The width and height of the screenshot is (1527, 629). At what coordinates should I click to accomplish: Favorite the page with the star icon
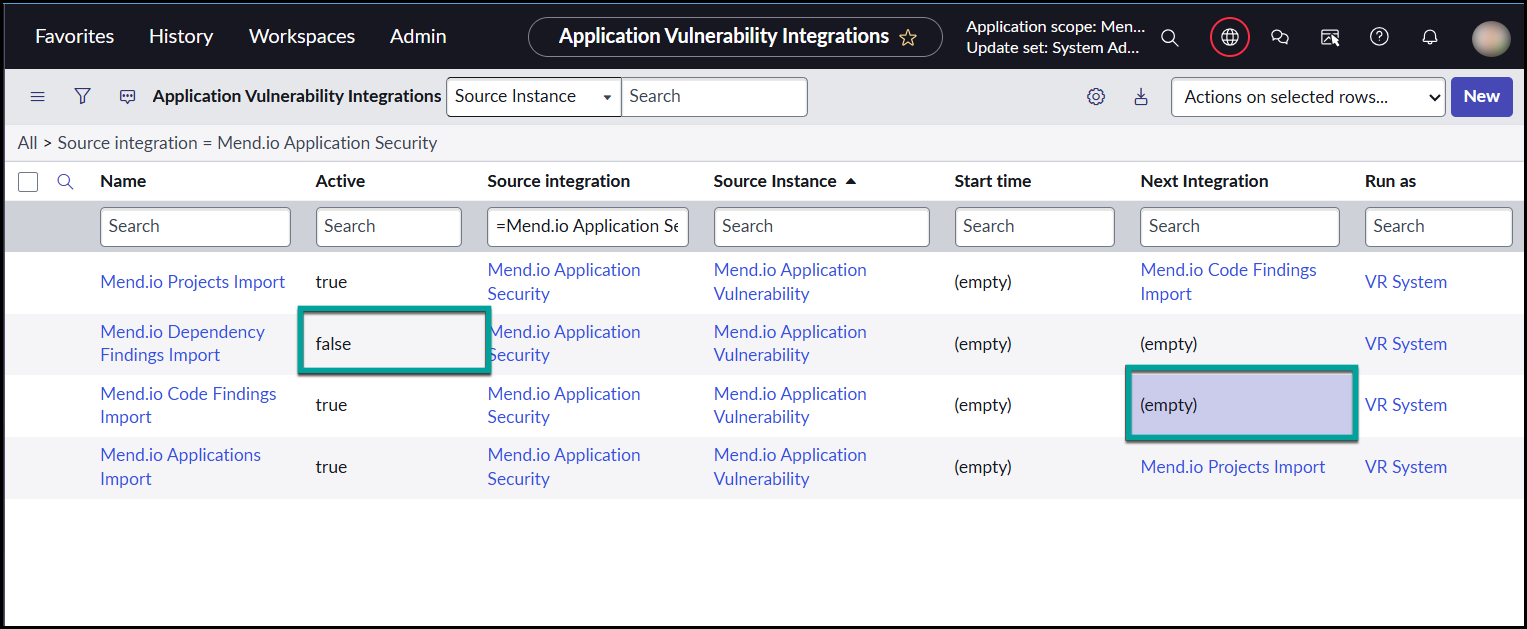908,37
